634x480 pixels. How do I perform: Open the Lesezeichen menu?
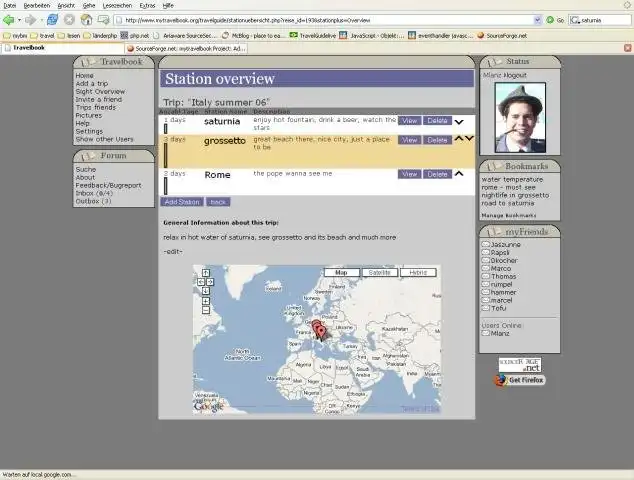tap(117, 6)
